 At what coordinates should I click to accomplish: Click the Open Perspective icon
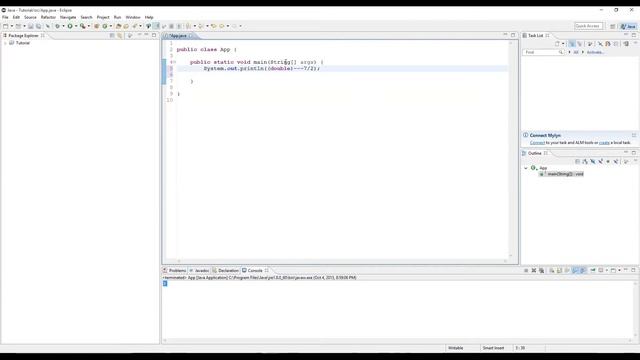613,26
